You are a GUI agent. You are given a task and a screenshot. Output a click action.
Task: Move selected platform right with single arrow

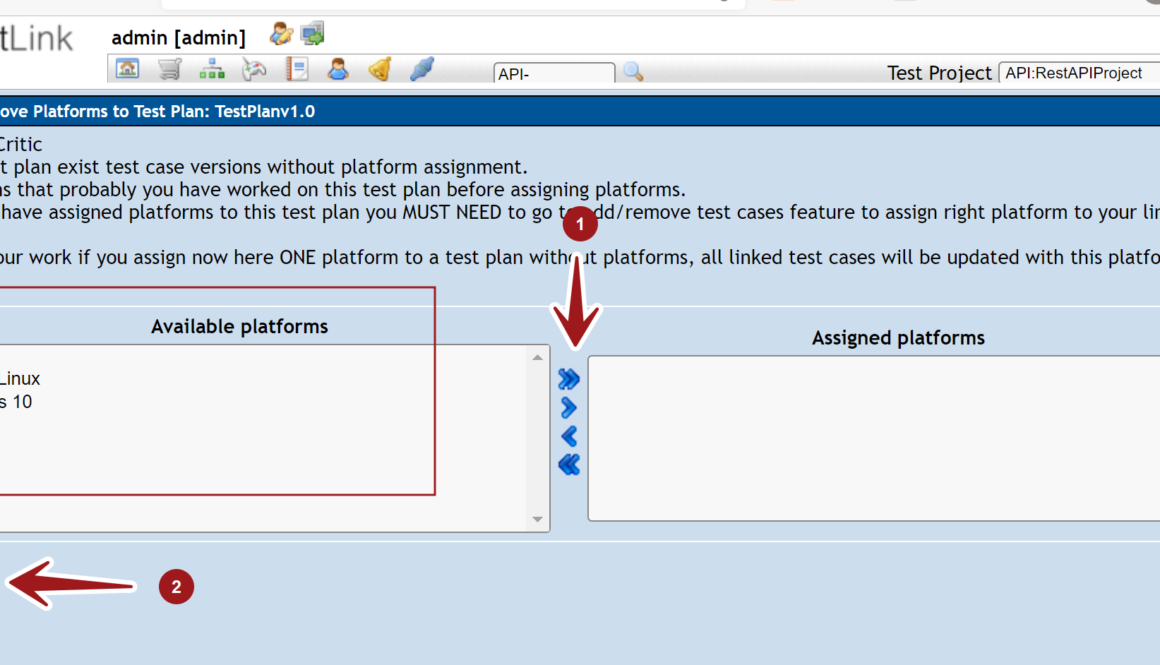569,407
